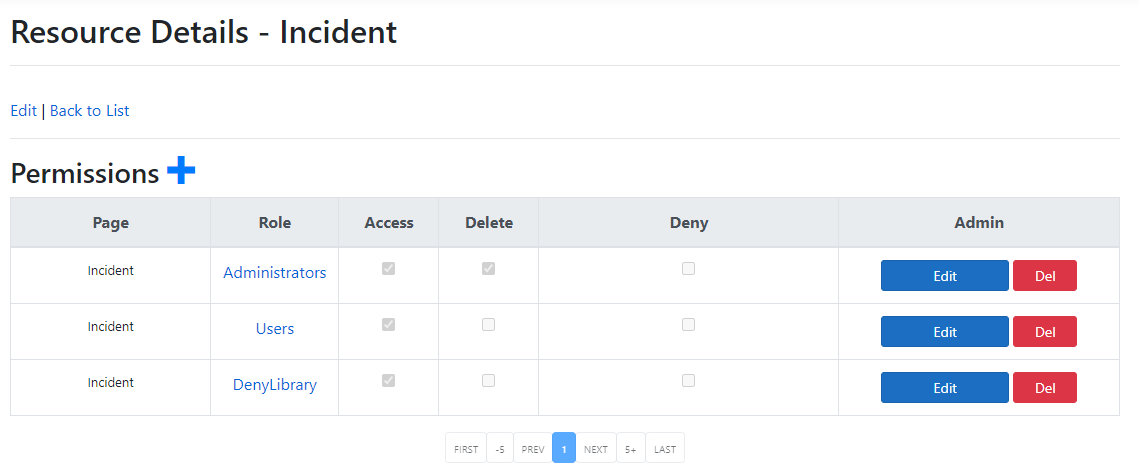Toggle Delete checkbox for Users row
This screenshot has width=1139, height=473.
pos(488,325)
